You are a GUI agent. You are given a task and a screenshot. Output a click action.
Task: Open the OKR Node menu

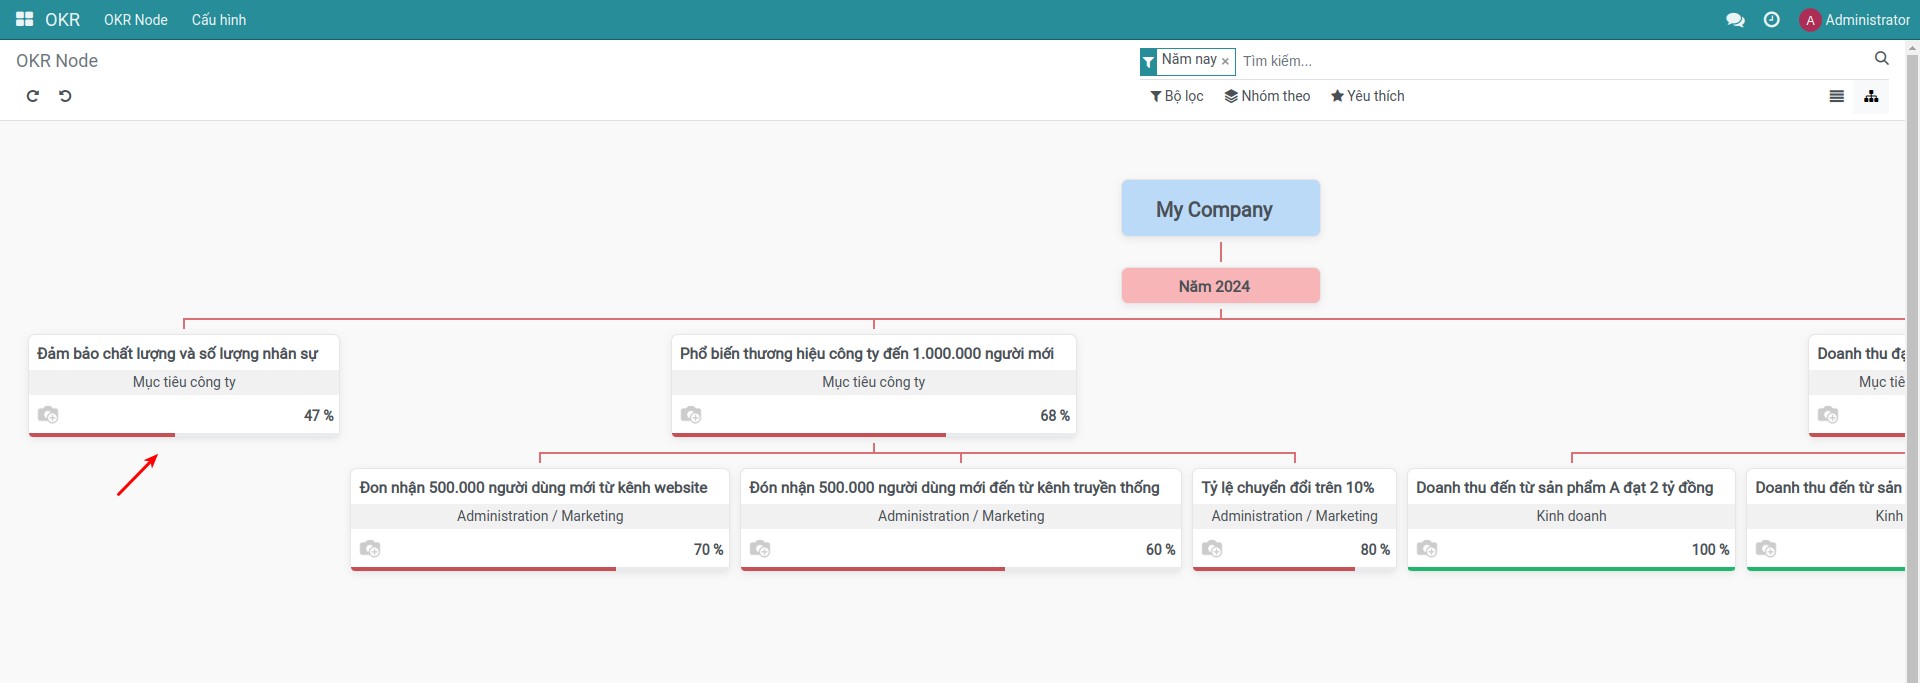coord(135,20)
